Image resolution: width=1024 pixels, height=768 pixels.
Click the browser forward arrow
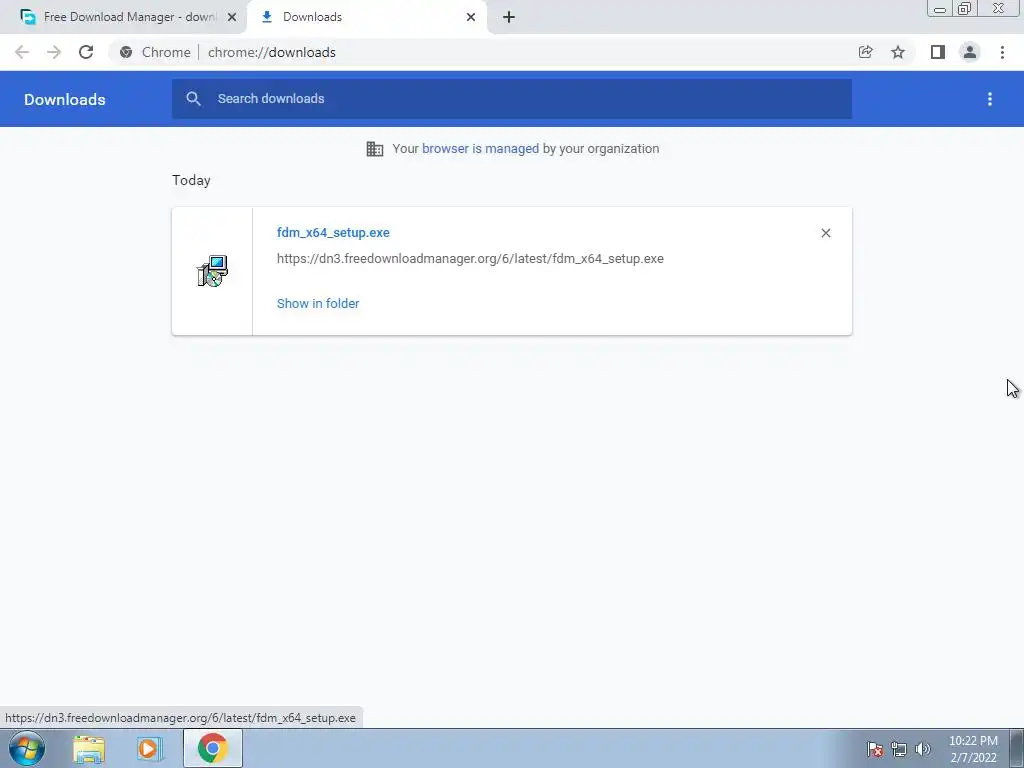click(x=54, y=52)
